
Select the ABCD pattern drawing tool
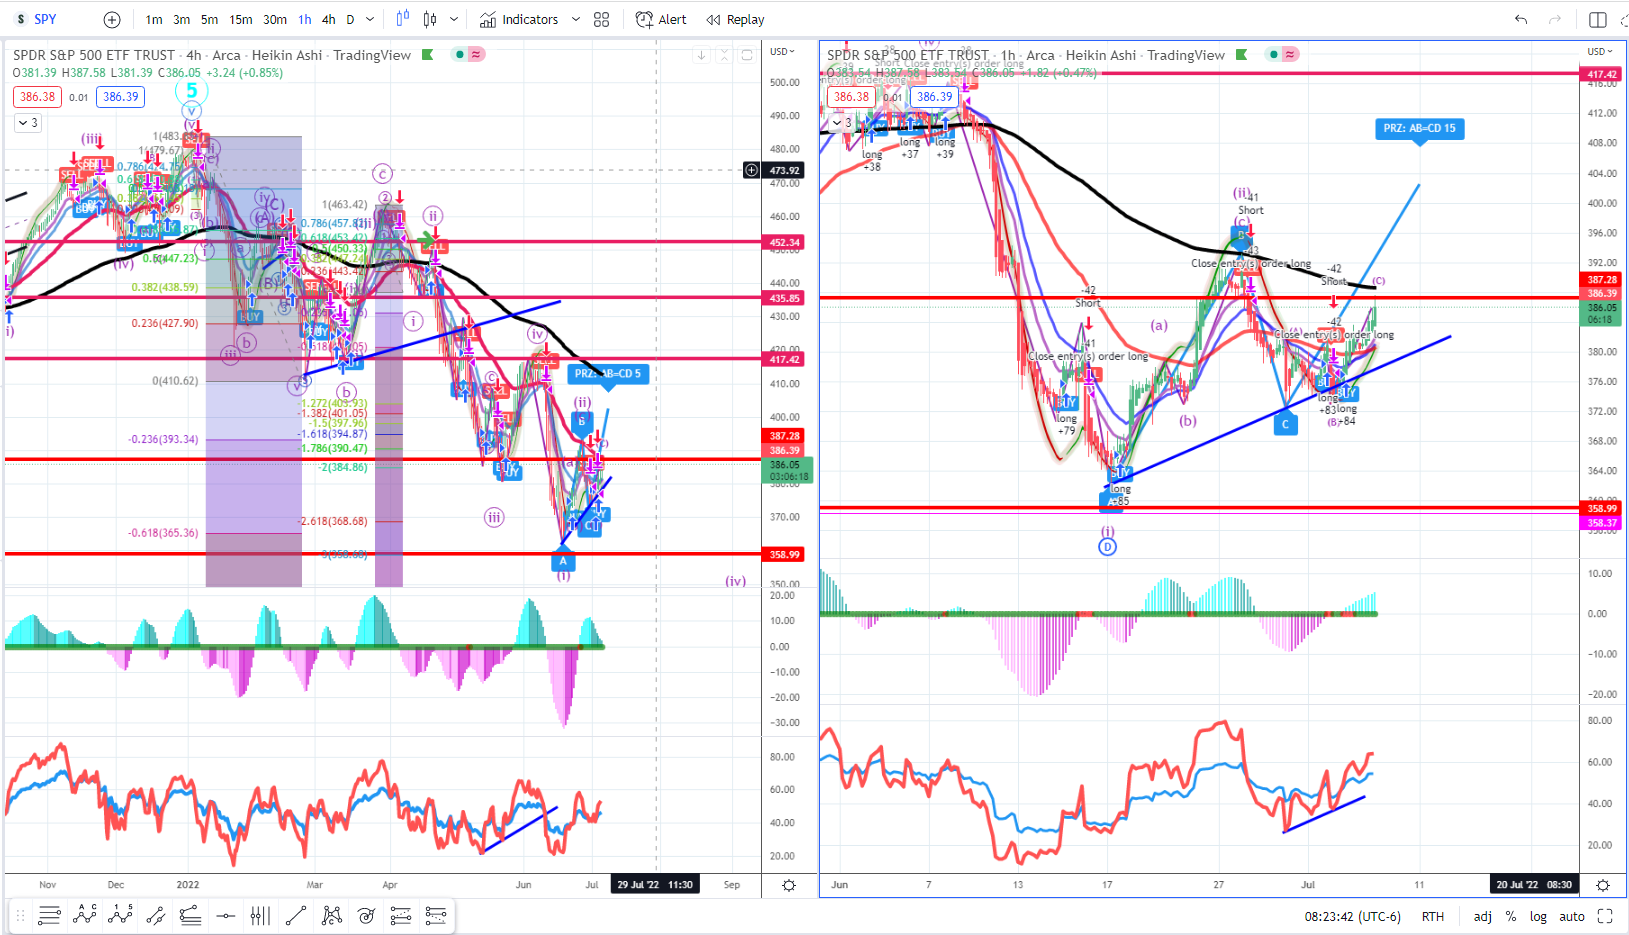tap(85, 915)
